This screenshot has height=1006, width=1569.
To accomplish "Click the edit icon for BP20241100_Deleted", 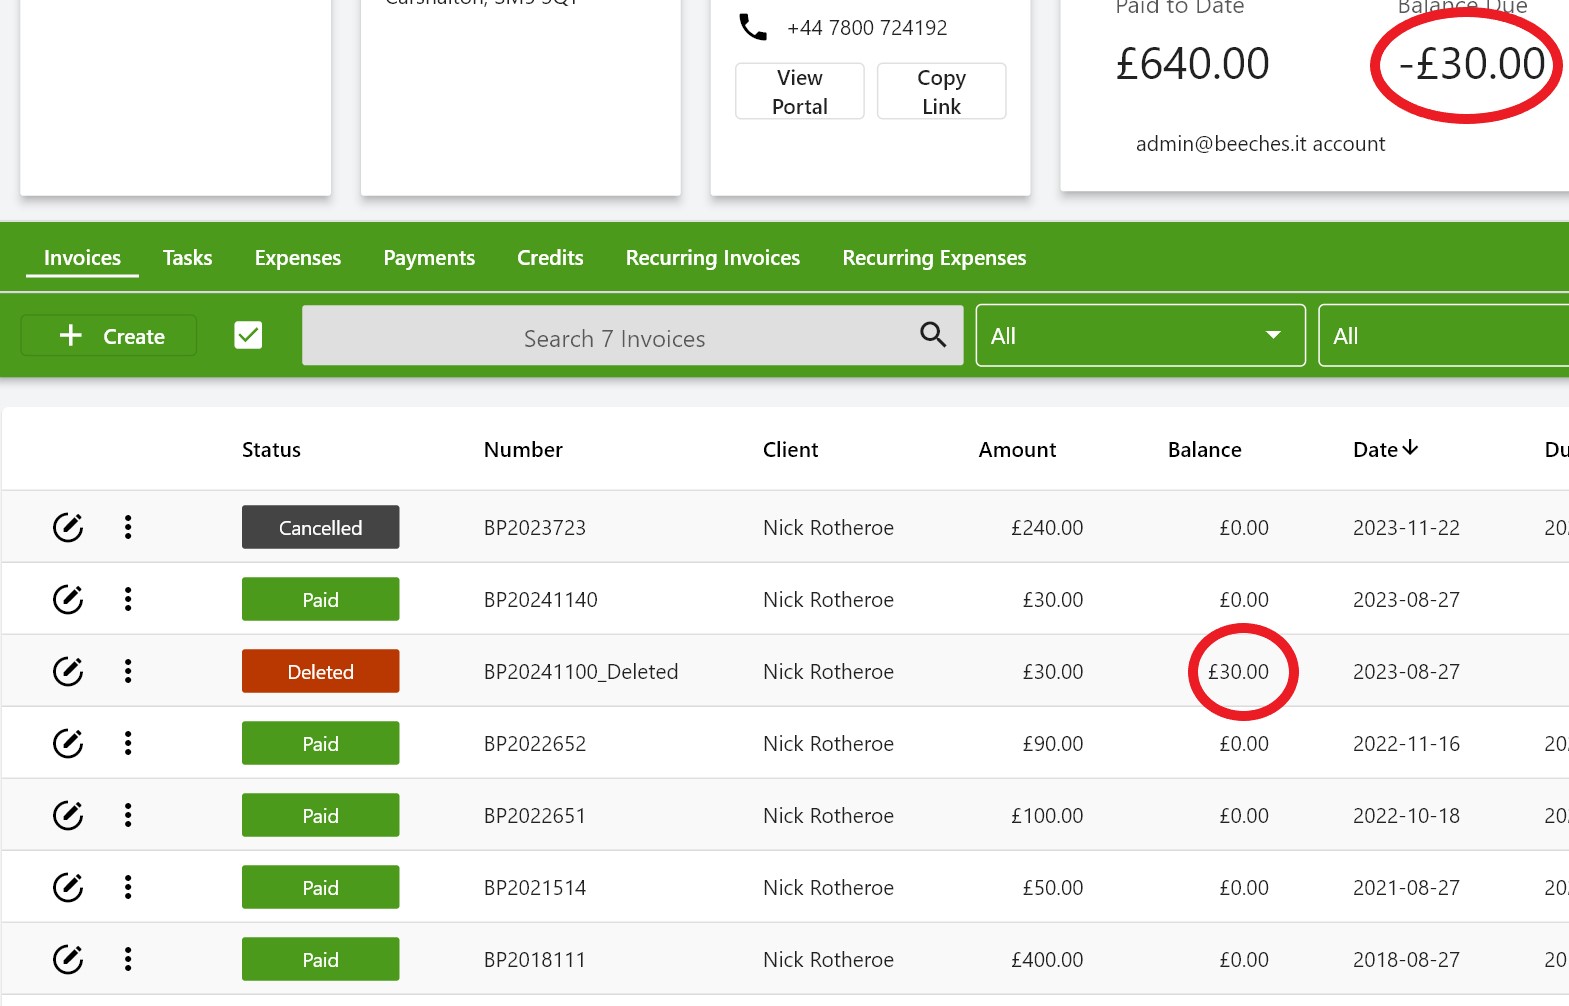I will [x=68, y=671].
